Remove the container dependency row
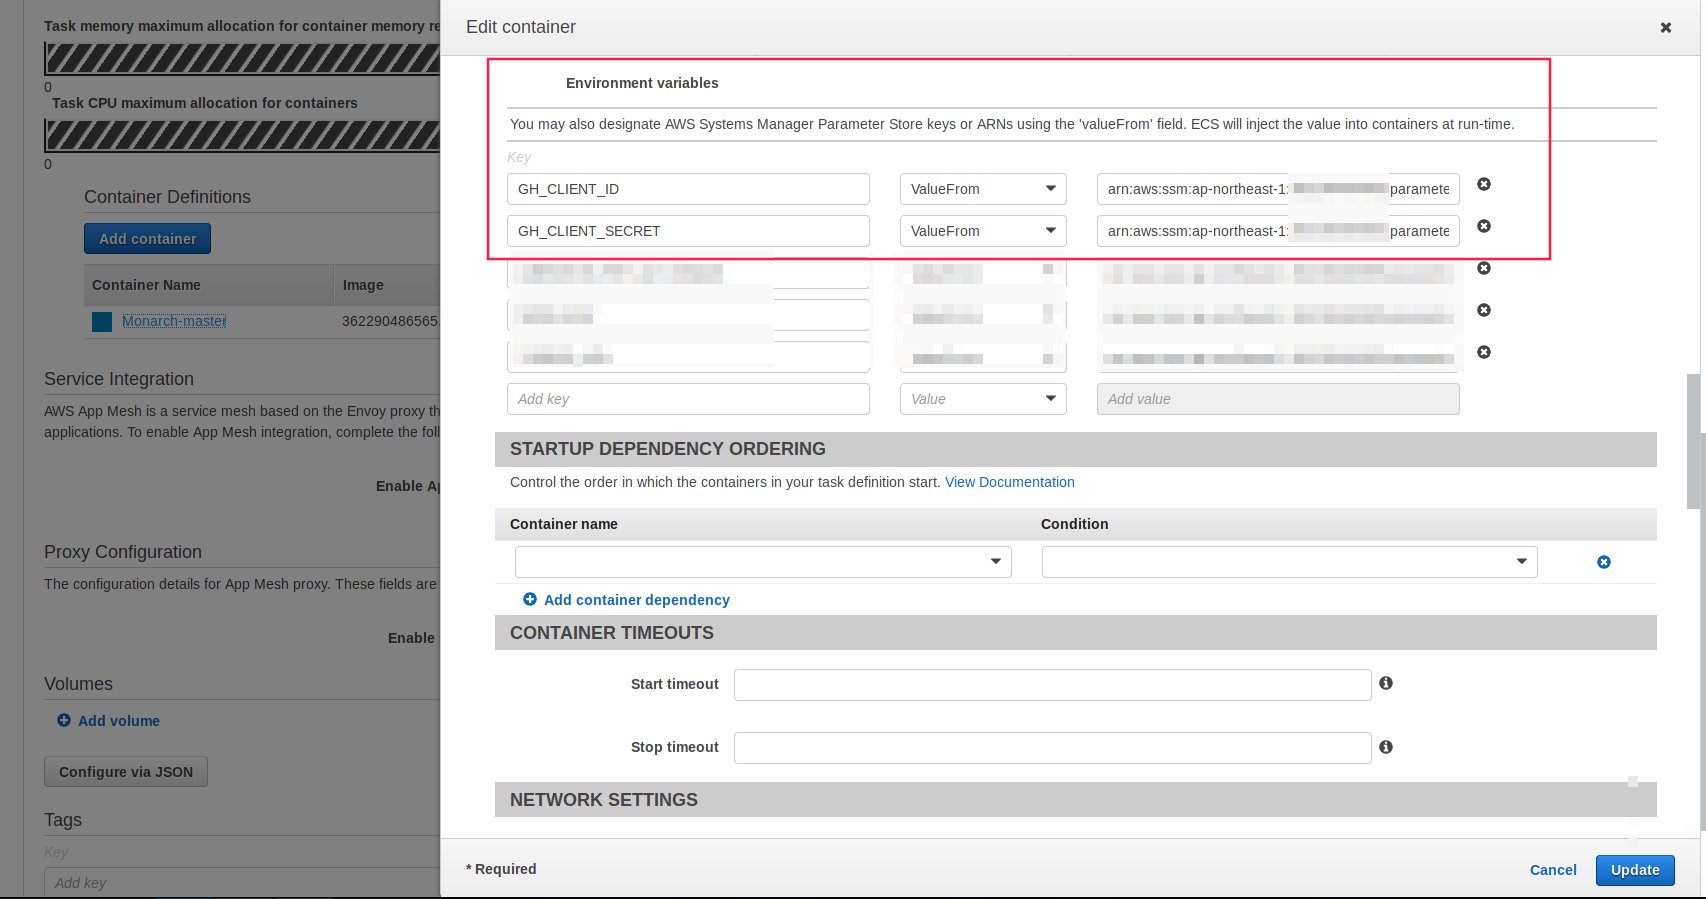 pos(1604,562)
